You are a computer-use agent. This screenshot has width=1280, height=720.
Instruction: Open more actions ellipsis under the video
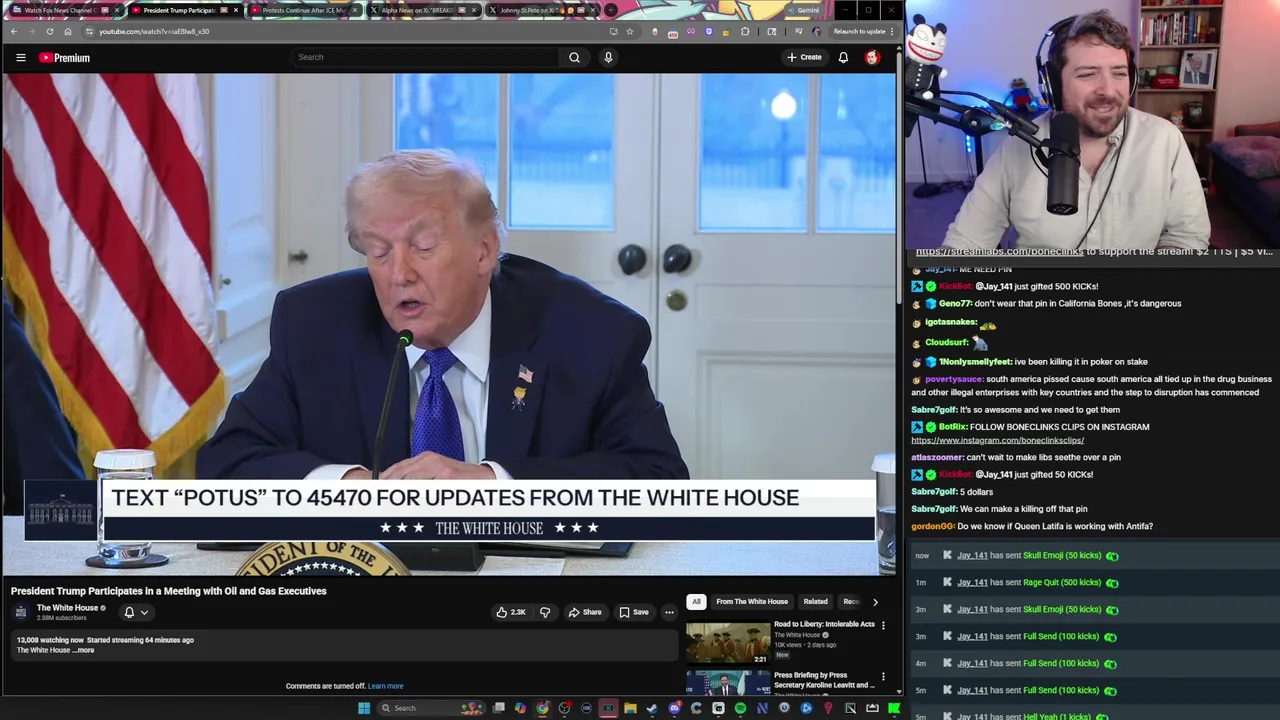(x=669, y=612)
